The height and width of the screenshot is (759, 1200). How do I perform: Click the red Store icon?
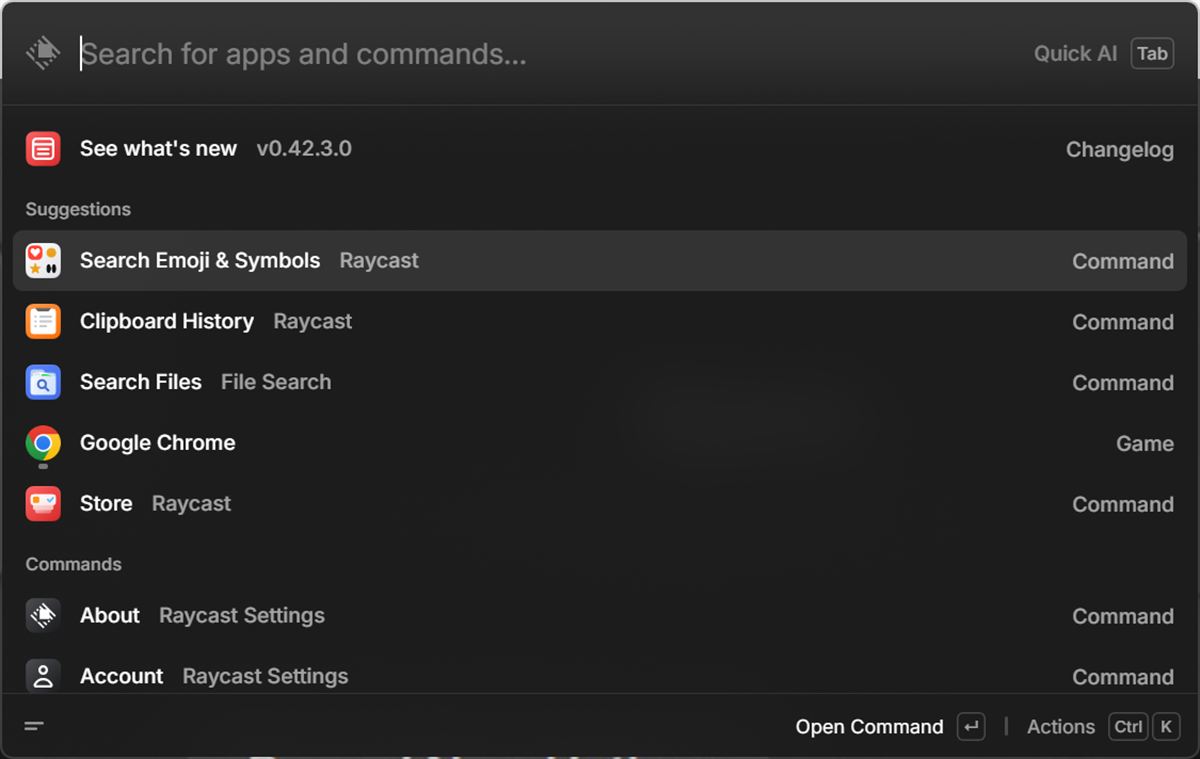pyautogui.click(x=43, y=504)
